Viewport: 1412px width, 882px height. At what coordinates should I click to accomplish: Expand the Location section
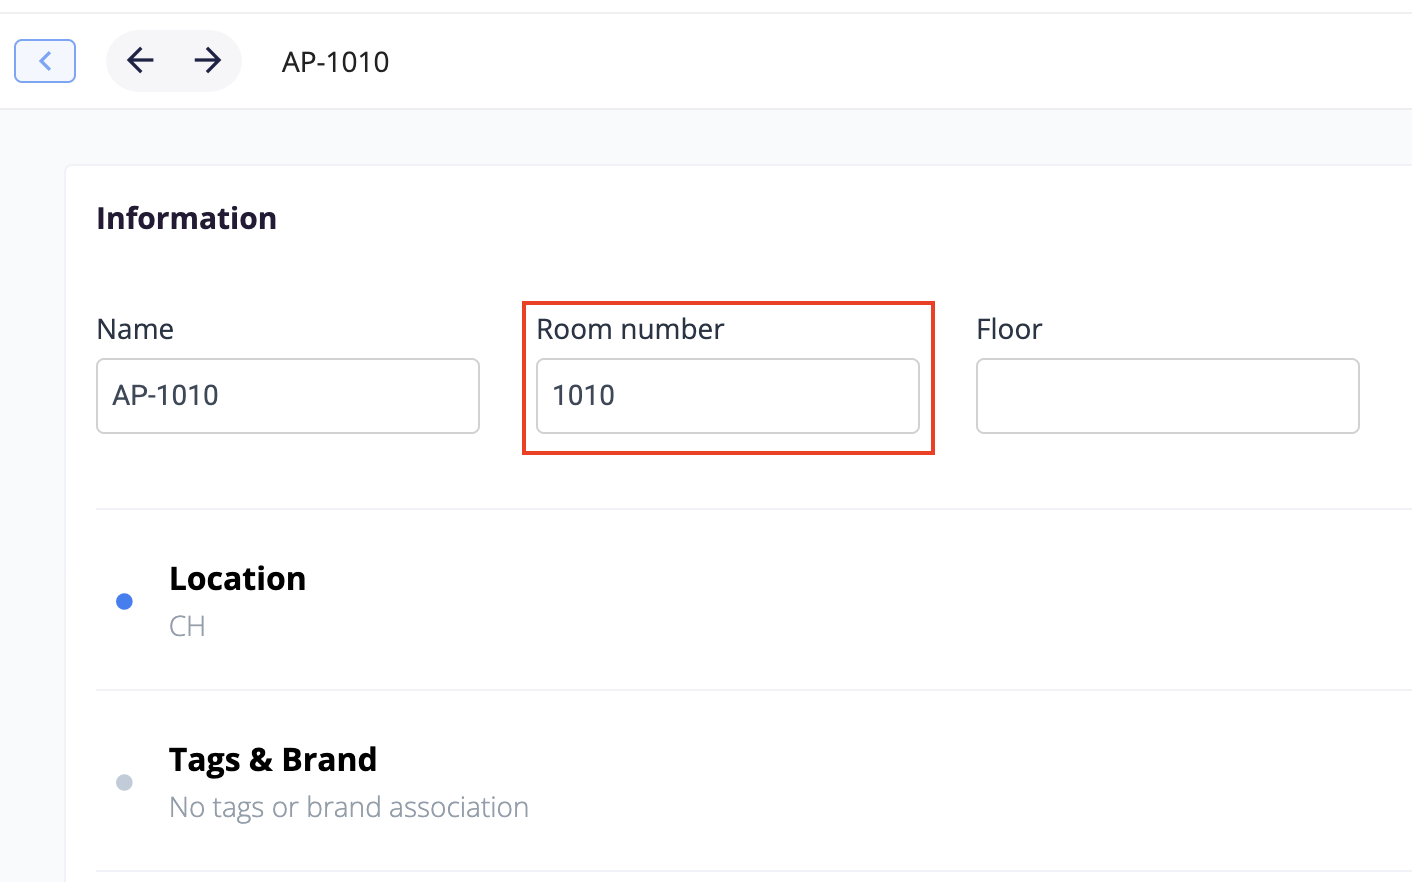(238, 579)
